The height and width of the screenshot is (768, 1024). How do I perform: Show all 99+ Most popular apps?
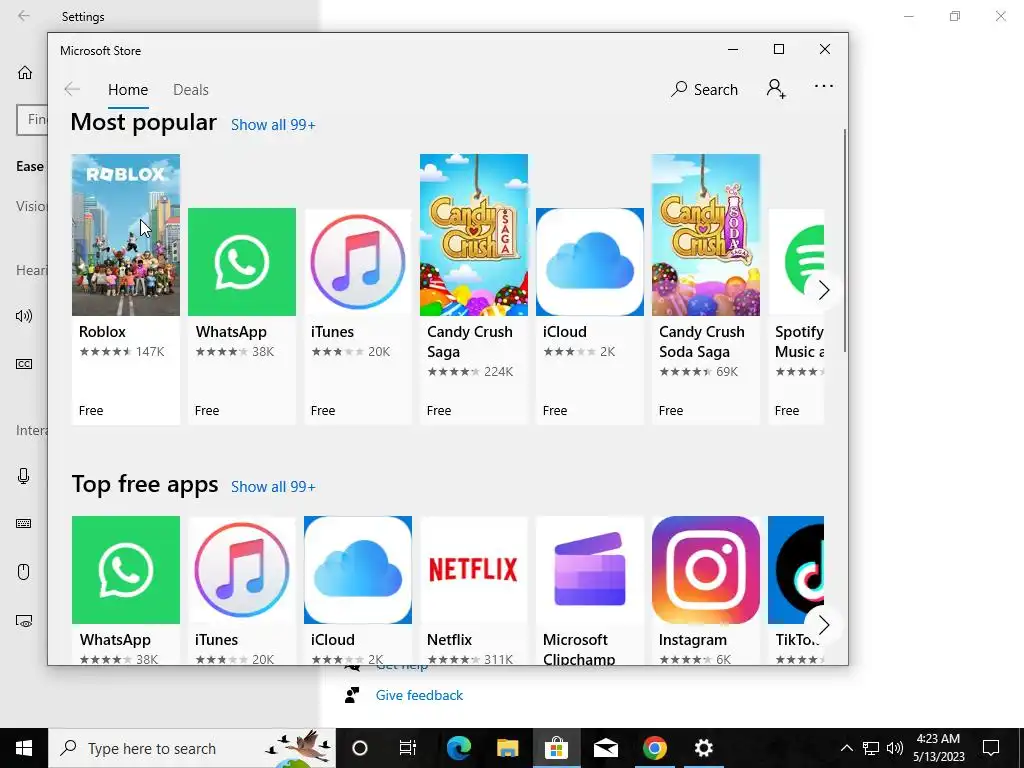click(x=273, y=125)
